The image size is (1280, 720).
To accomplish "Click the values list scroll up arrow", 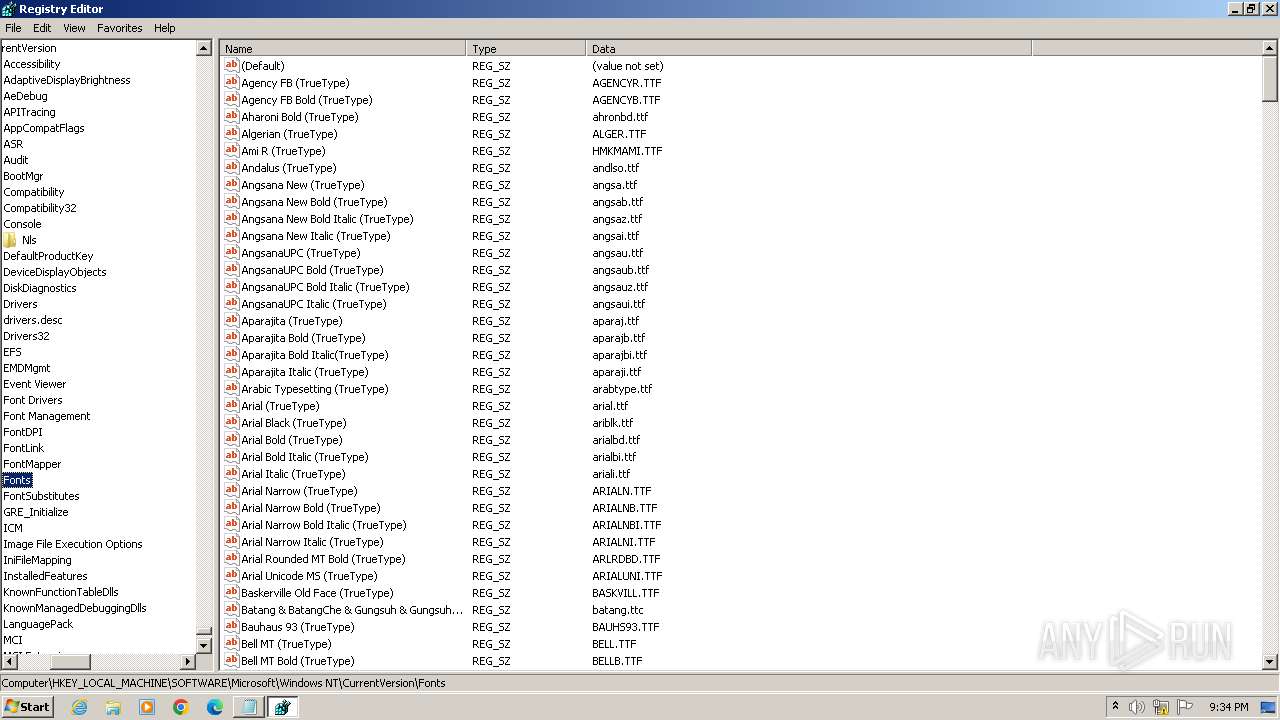I will pos(1270,48).
